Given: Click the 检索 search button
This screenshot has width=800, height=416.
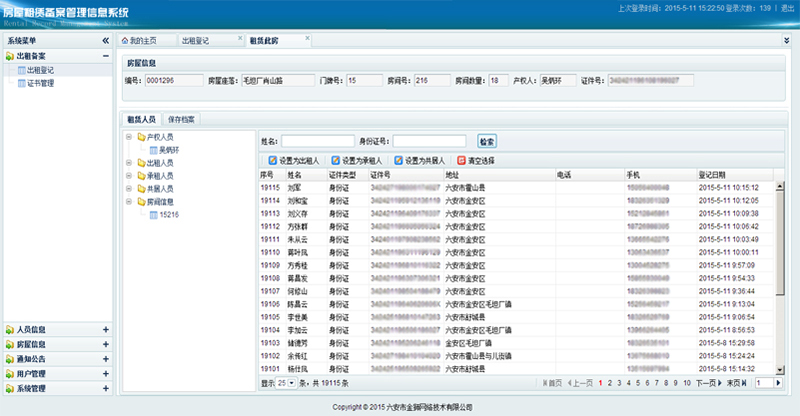Looking at the screenshot, I should coord(487,141).
